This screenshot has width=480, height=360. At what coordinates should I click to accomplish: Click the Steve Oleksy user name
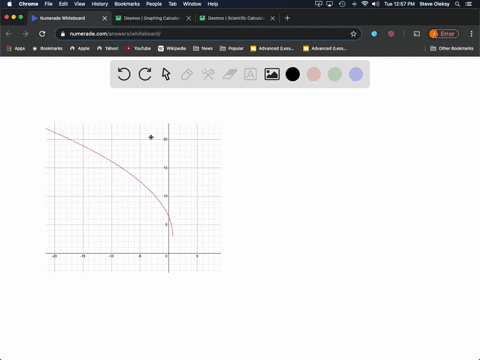pos(434,4)
